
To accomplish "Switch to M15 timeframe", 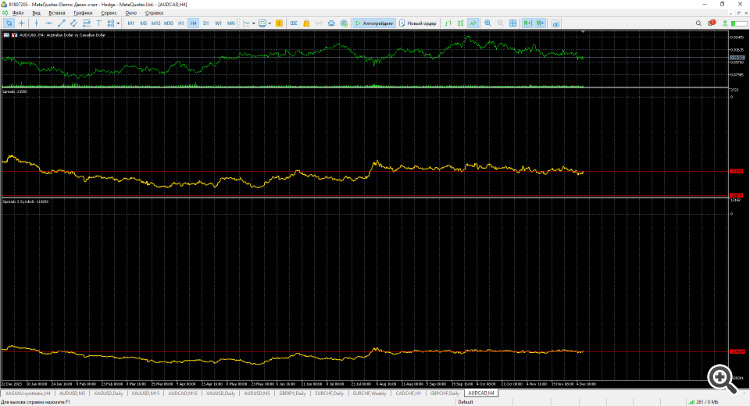I will point(156,23).
